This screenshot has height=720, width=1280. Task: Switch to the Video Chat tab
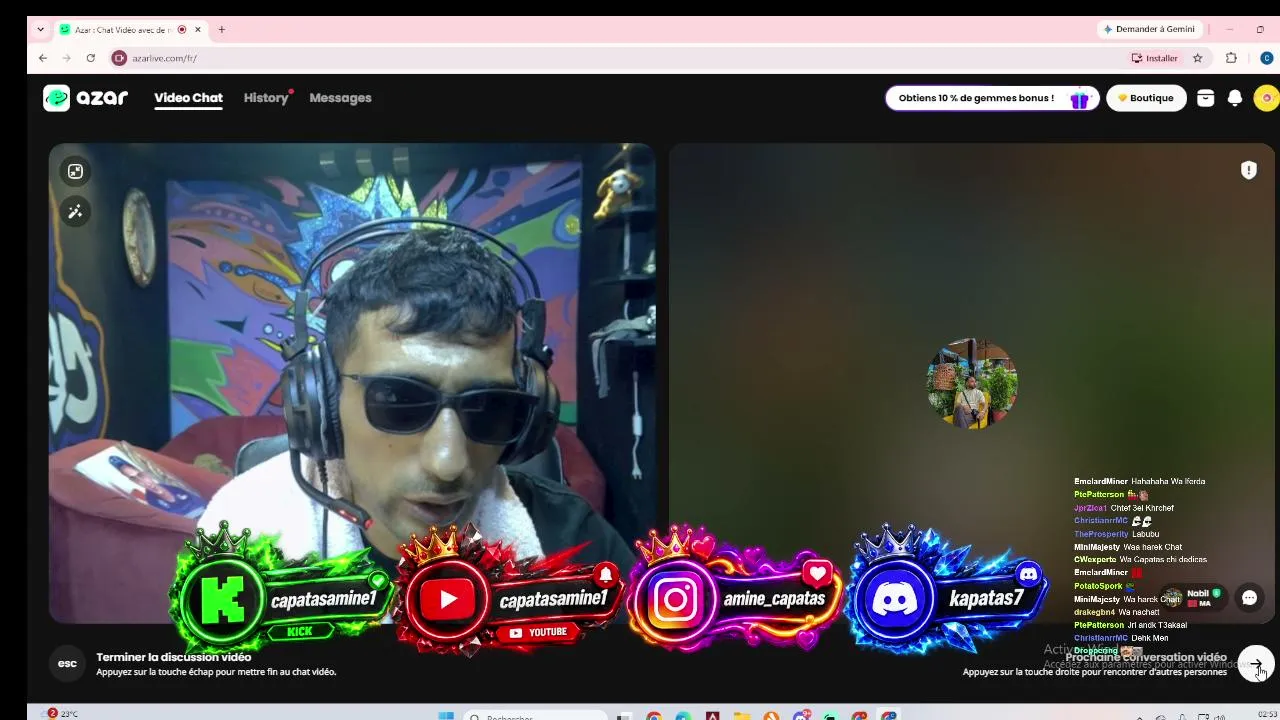[x=188, y=98]
